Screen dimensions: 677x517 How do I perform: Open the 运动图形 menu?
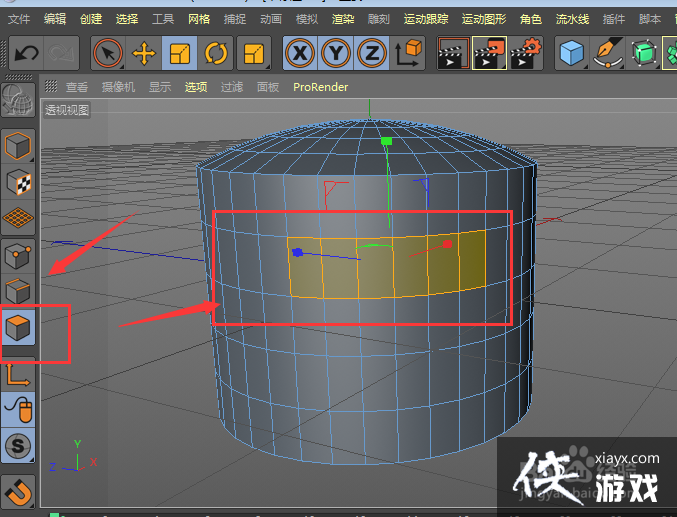point(484,19)
